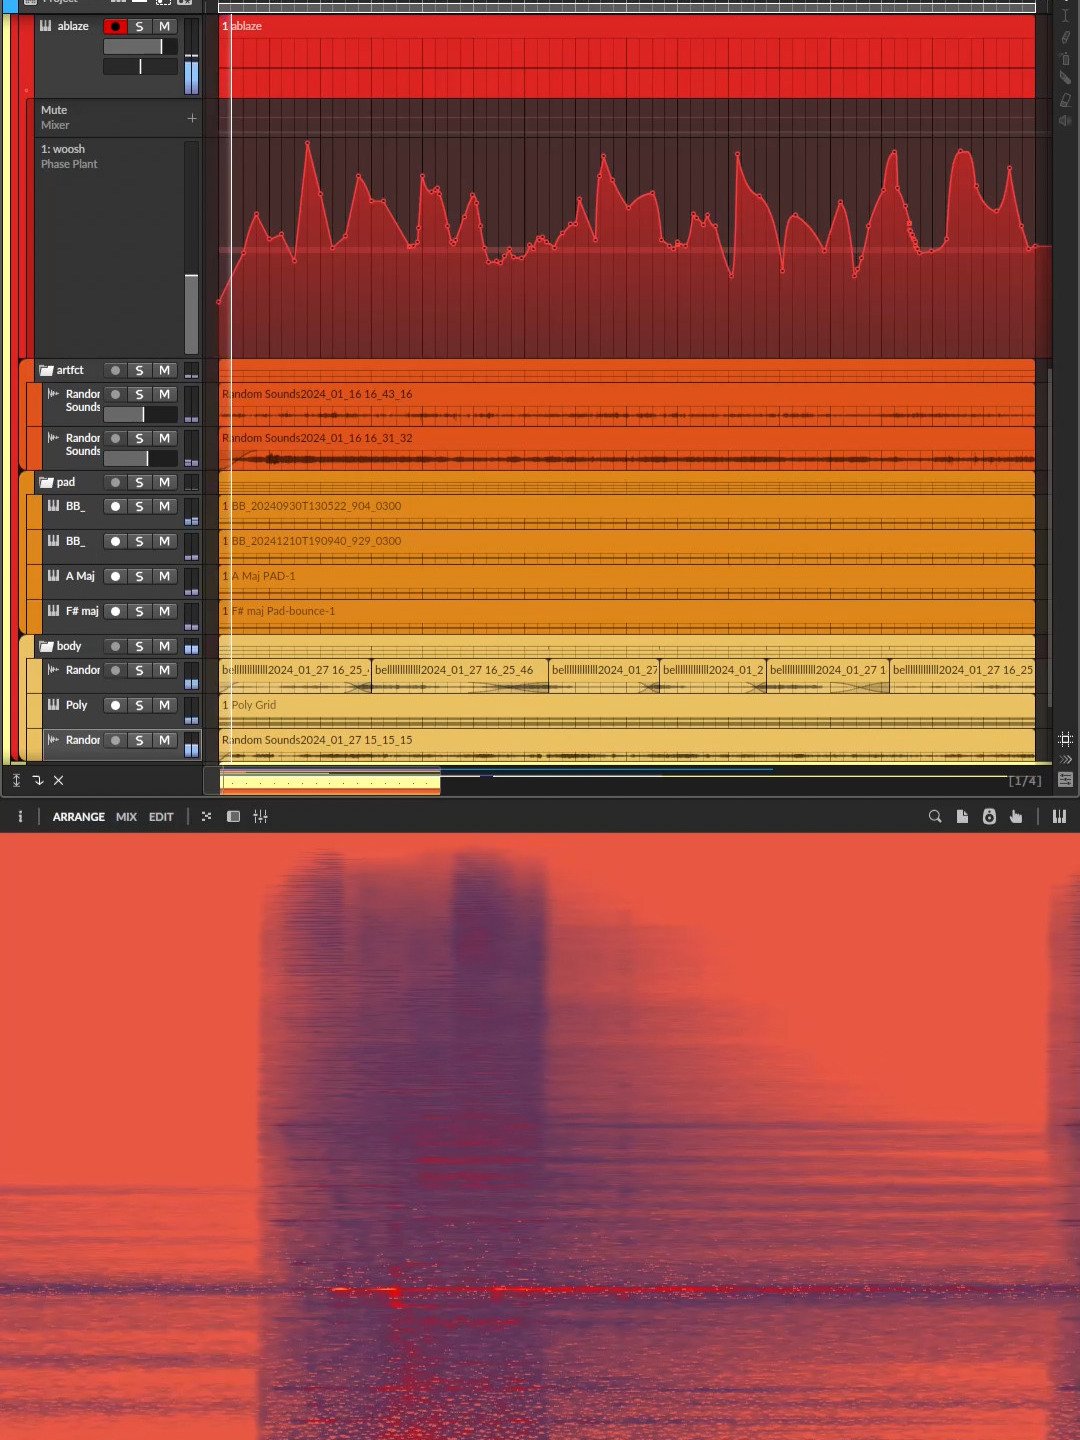Collapse the pad group folder
1080x1440 pixels.
45,482
